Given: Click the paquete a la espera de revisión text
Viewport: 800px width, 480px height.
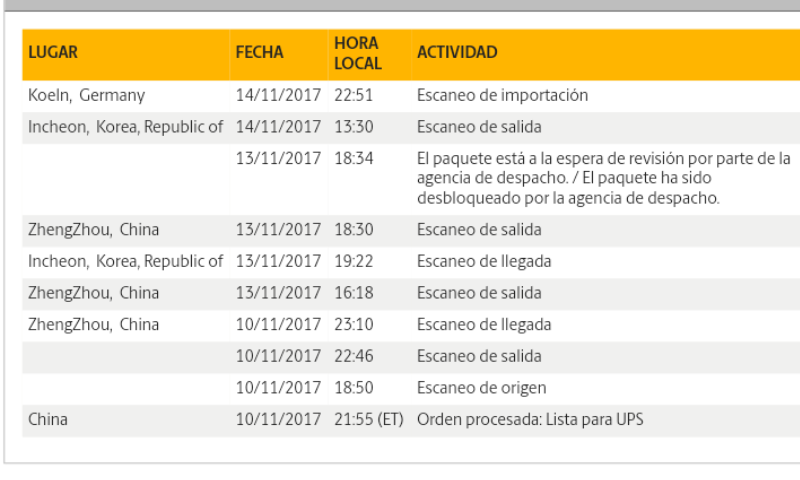Looking at the screenshot, I should 604,178.
